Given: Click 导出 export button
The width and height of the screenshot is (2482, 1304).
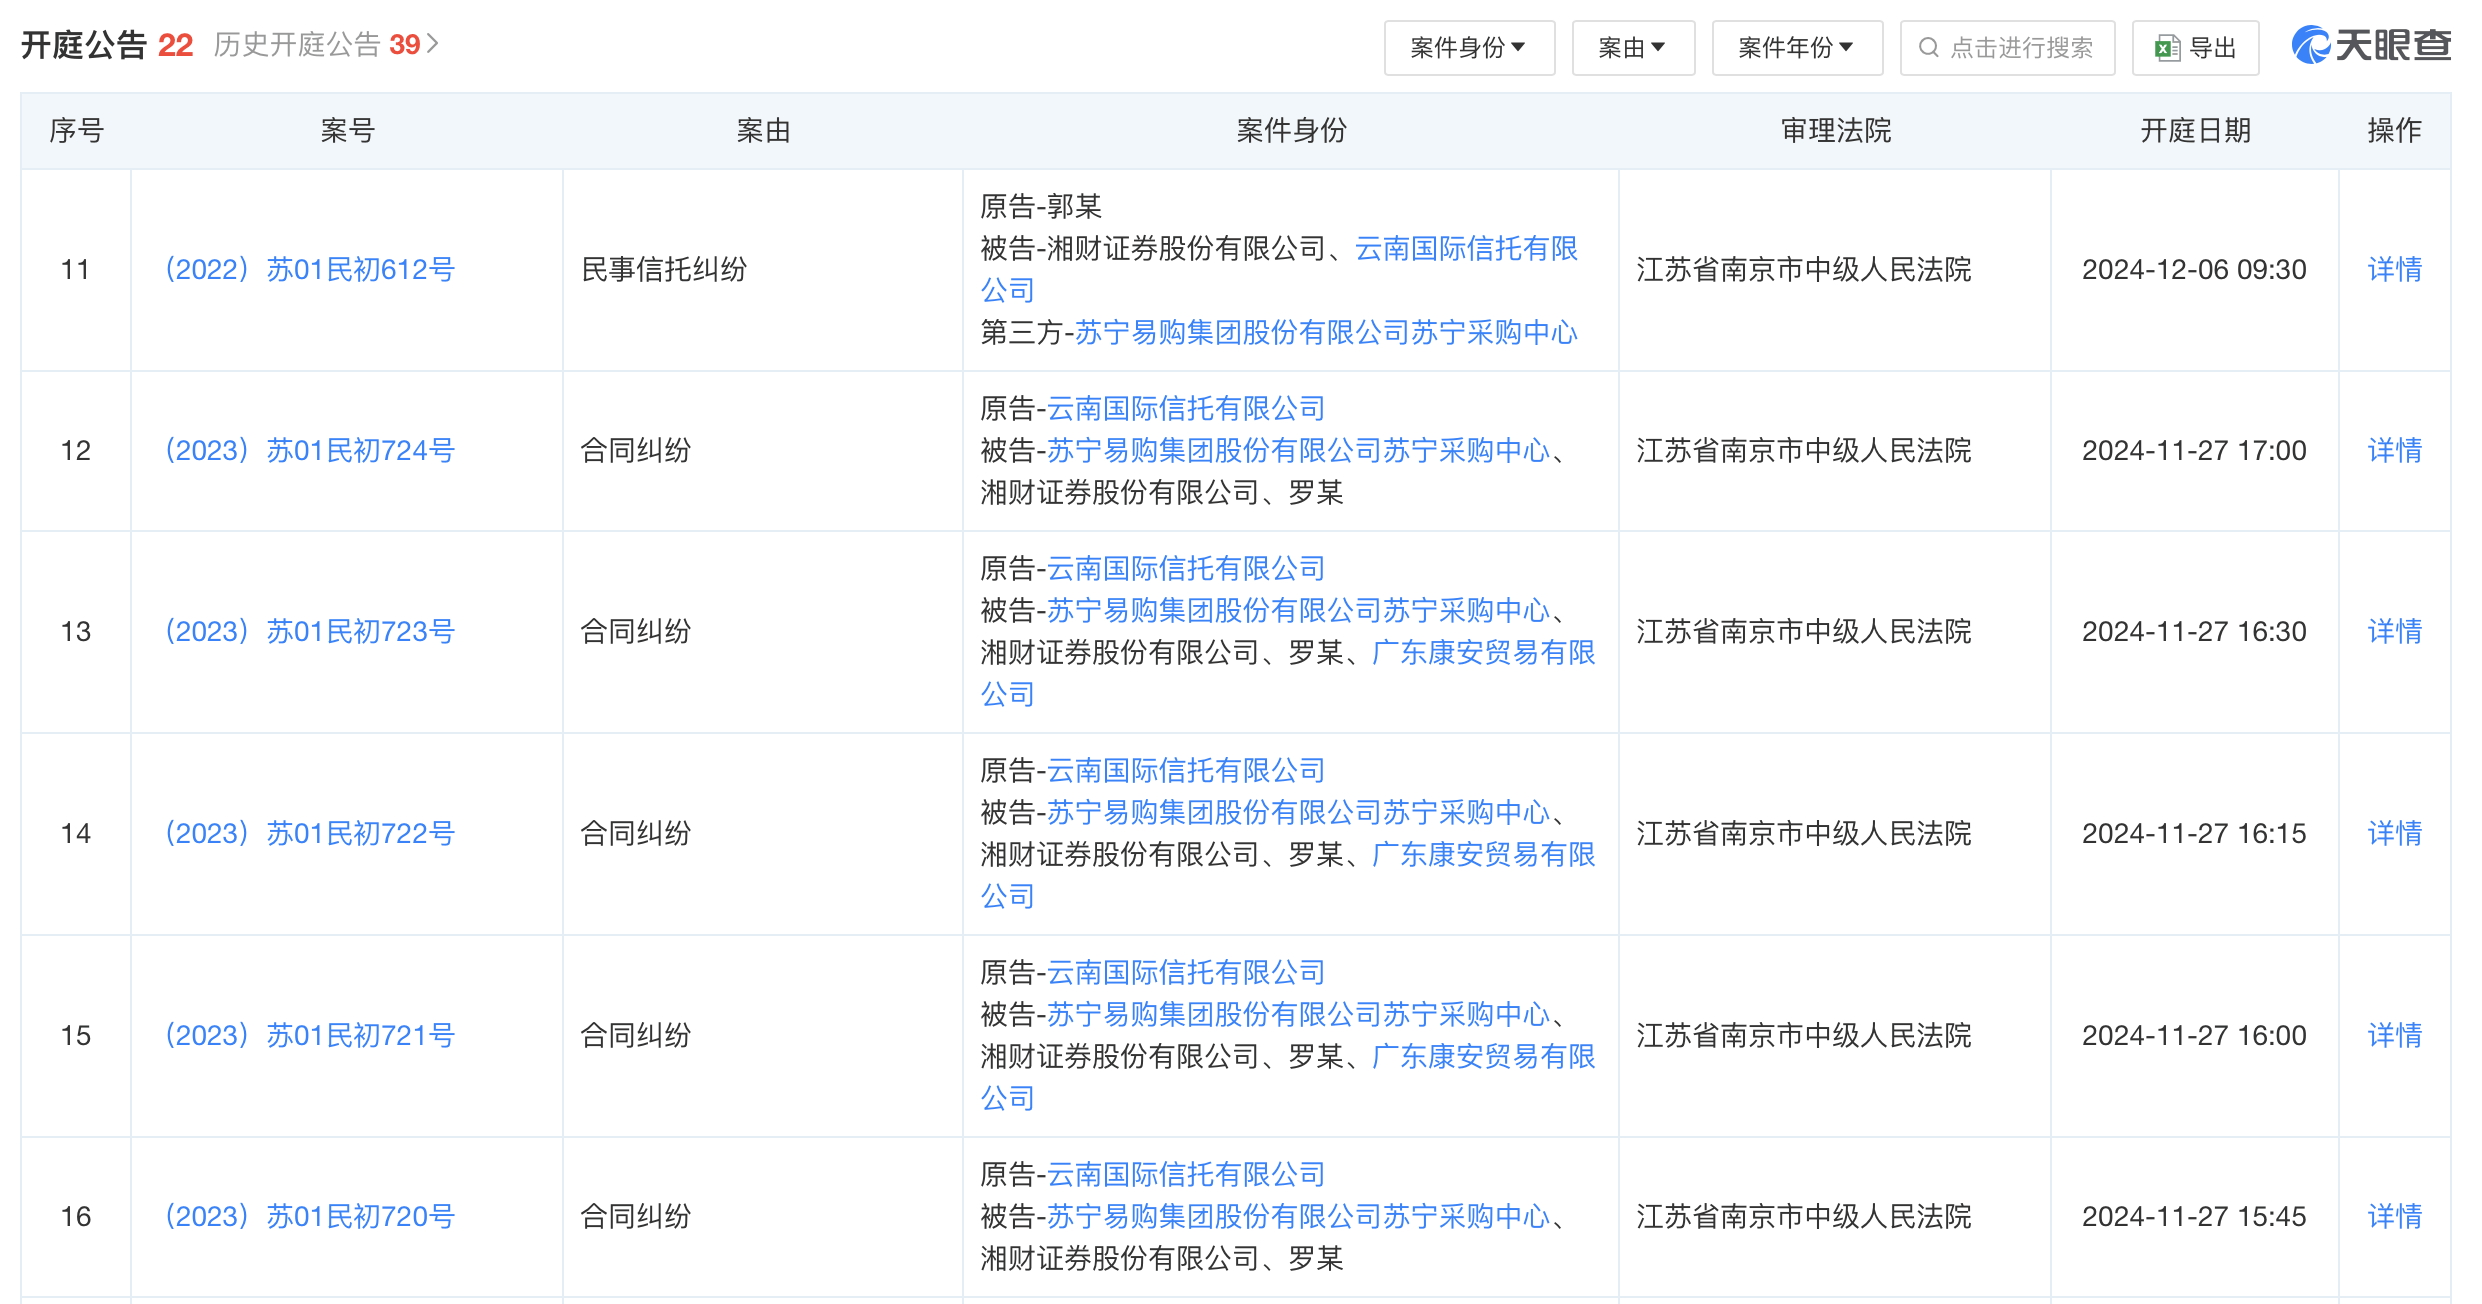Looking at the screenshot, I should [2195, 48].
